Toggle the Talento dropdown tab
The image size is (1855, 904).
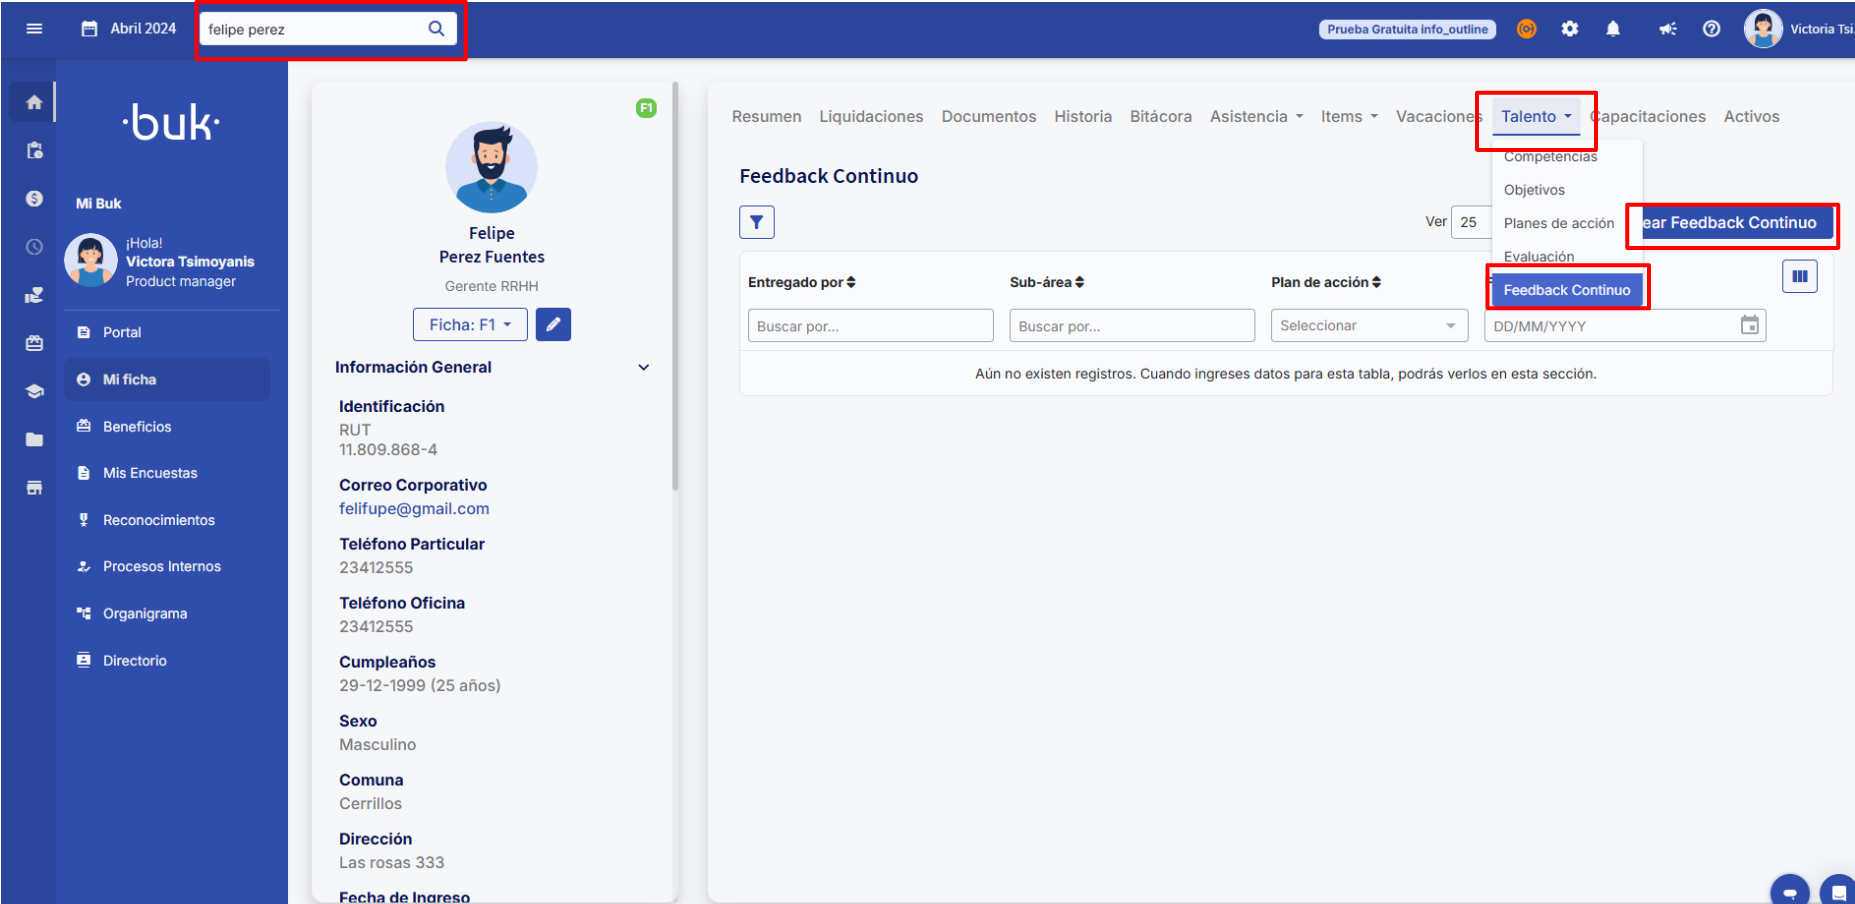pos(1536,116)
